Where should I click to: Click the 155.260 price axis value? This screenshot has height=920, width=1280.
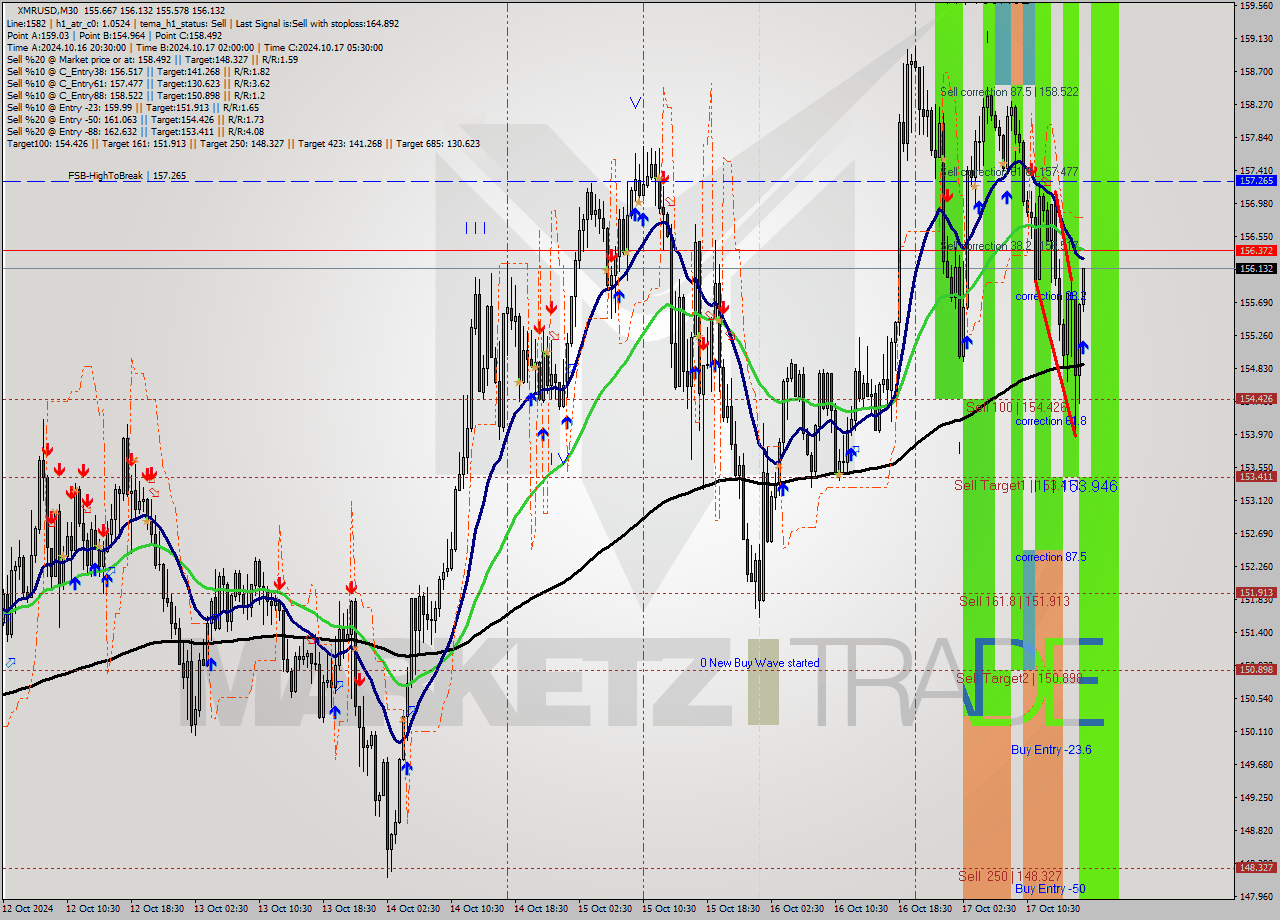tap(1256, 336)
